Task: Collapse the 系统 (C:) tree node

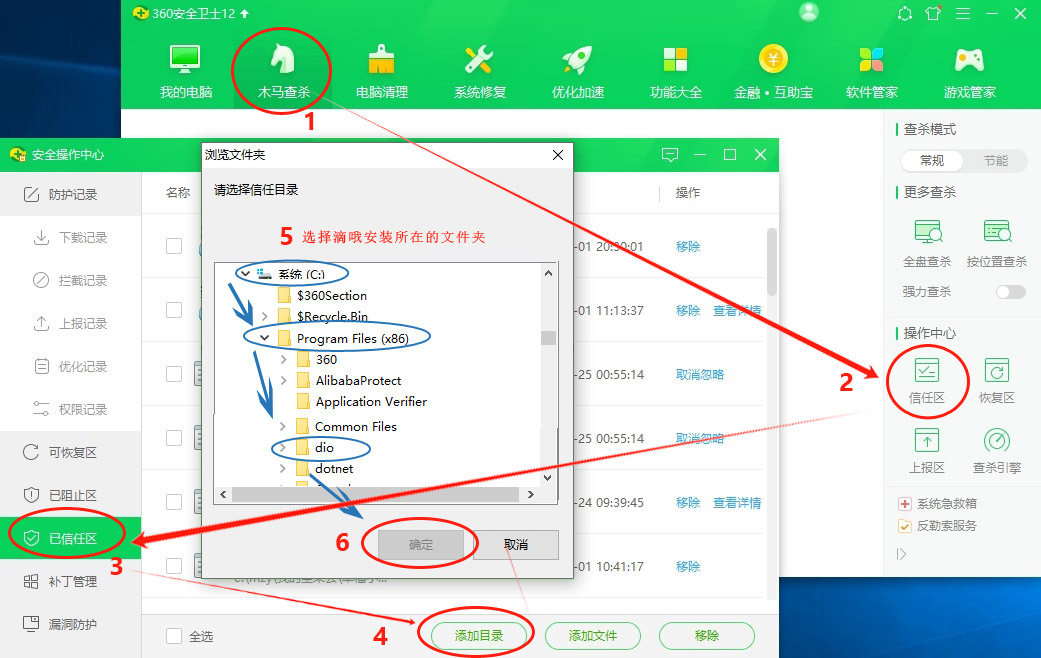Action: (x=245, y=273)
